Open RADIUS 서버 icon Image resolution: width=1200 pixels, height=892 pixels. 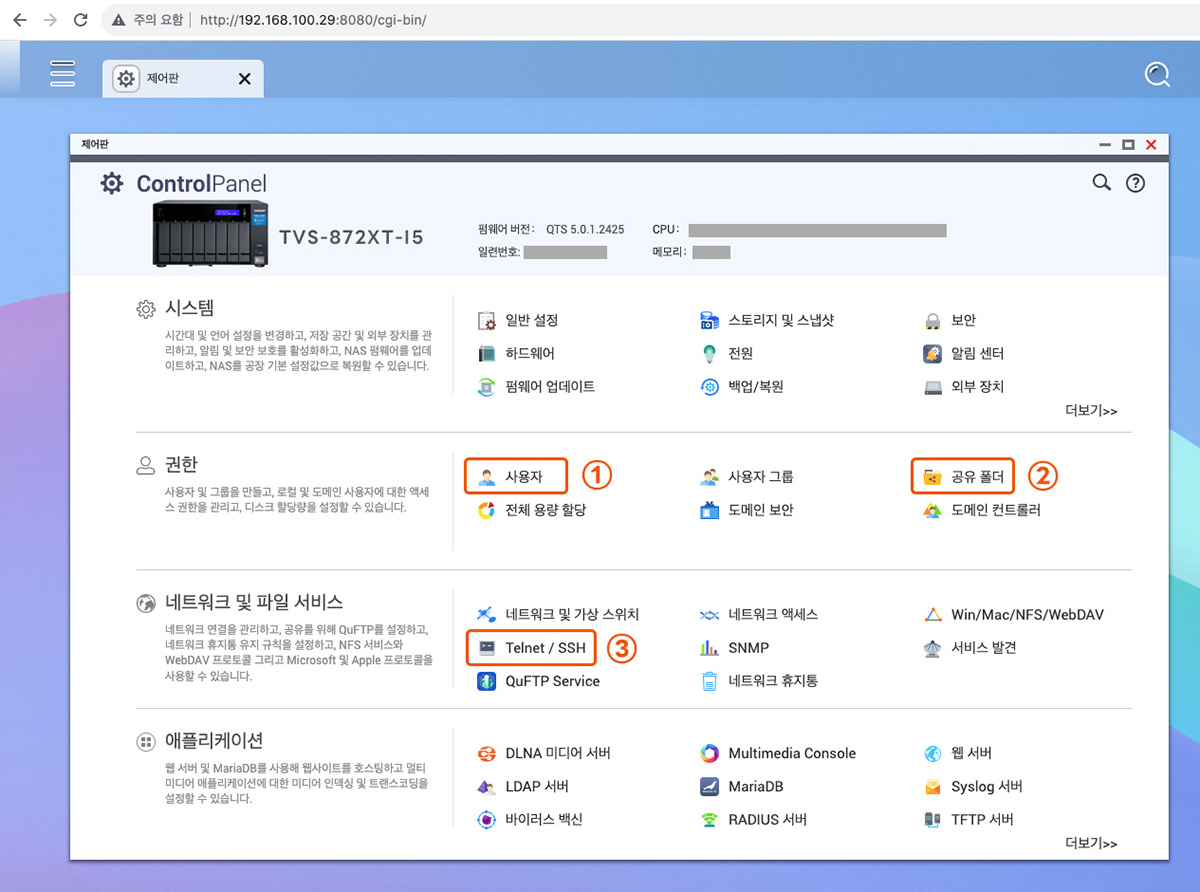710,820
